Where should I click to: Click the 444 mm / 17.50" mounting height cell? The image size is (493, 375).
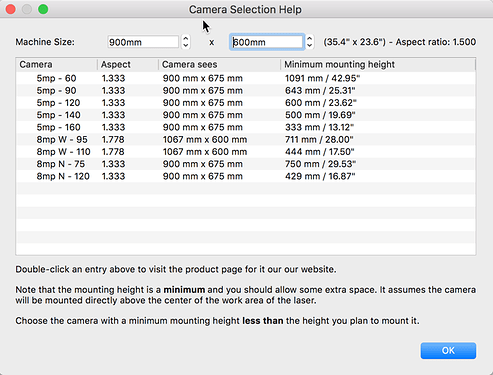(x=319, y=152)
